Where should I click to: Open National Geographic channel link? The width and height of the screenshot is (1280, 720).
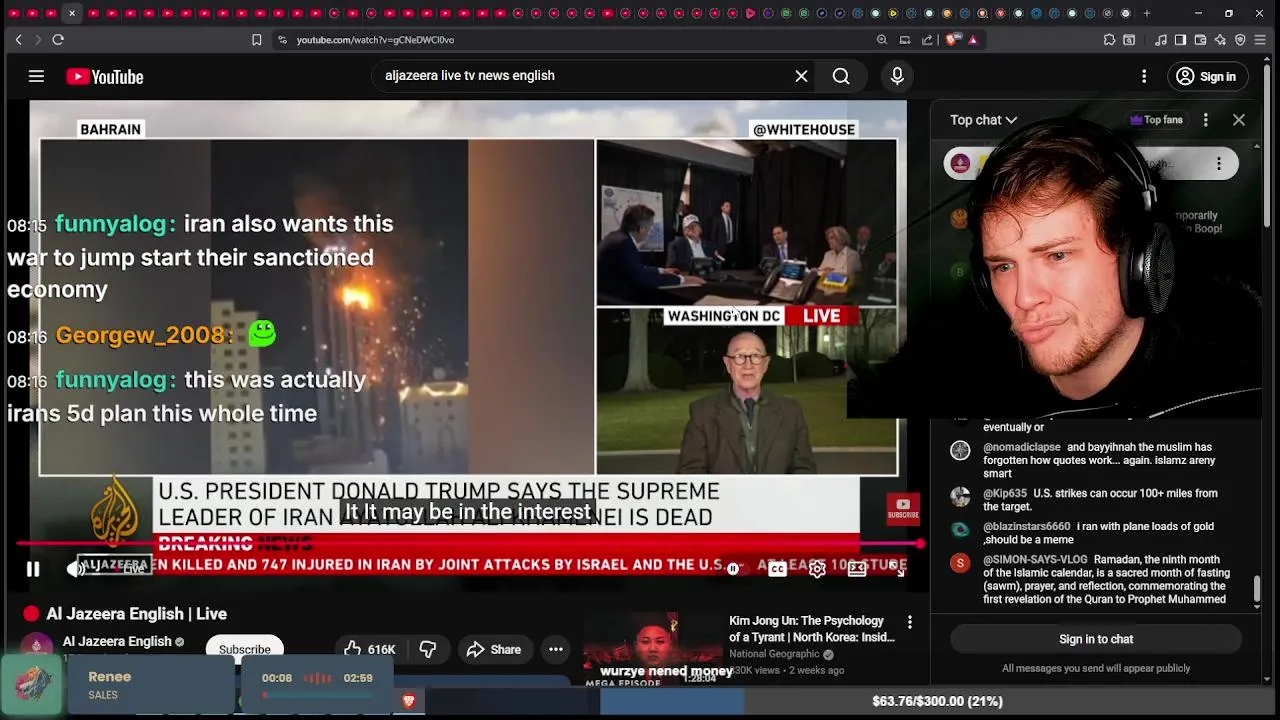(774, 654)
